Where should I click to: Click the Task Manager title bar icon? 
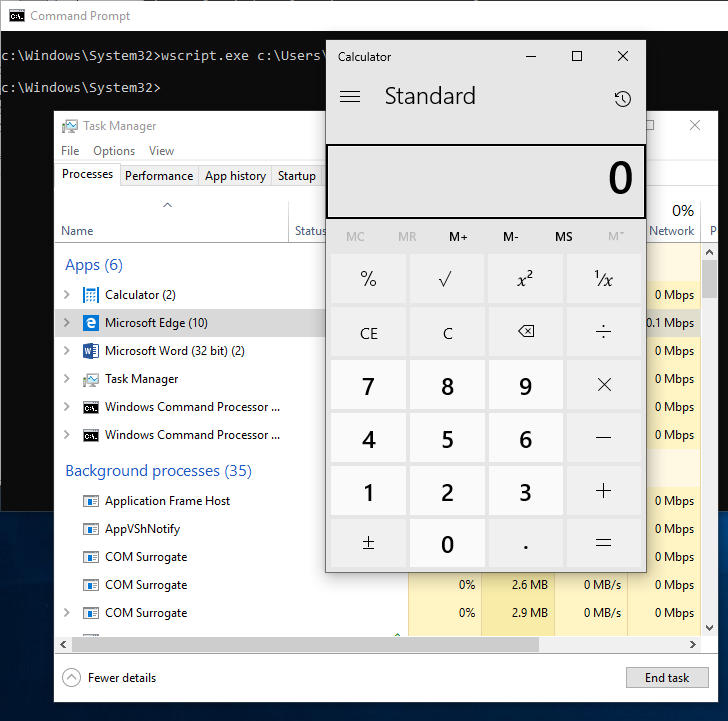(70, 126)
